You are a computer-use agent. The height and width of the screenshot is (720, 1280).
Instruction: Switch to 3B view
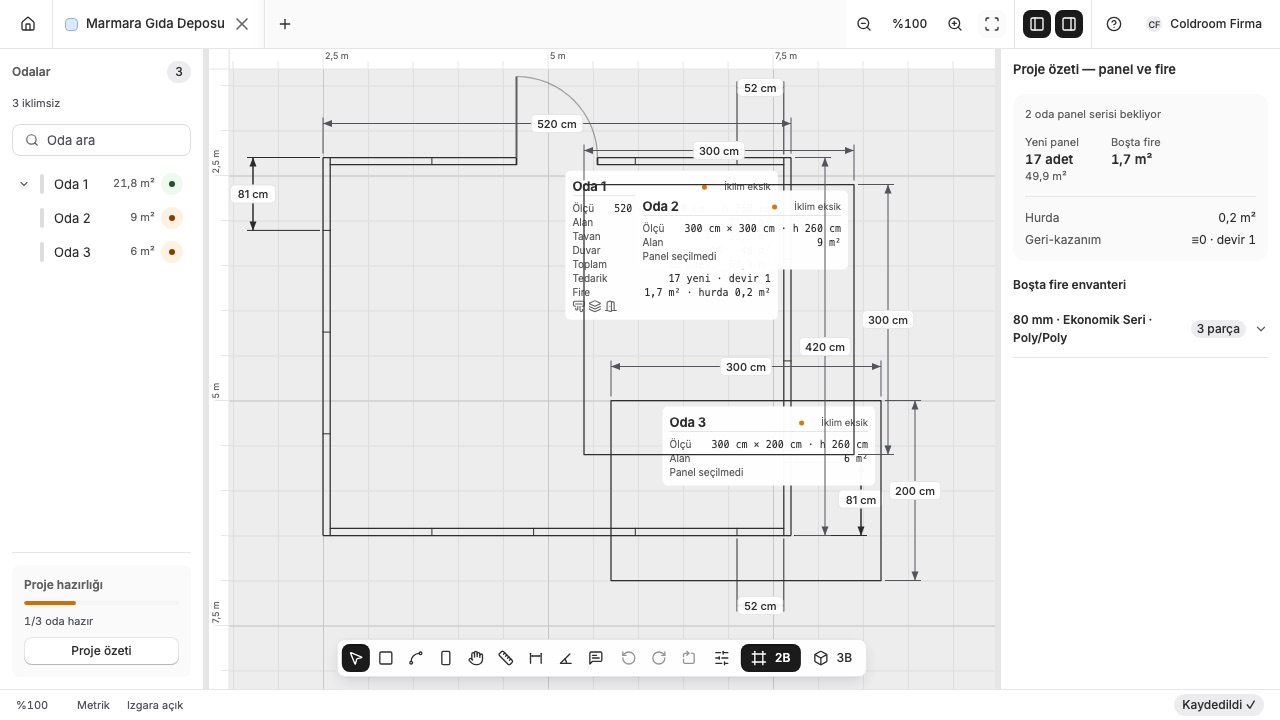(x=833, y=658)
